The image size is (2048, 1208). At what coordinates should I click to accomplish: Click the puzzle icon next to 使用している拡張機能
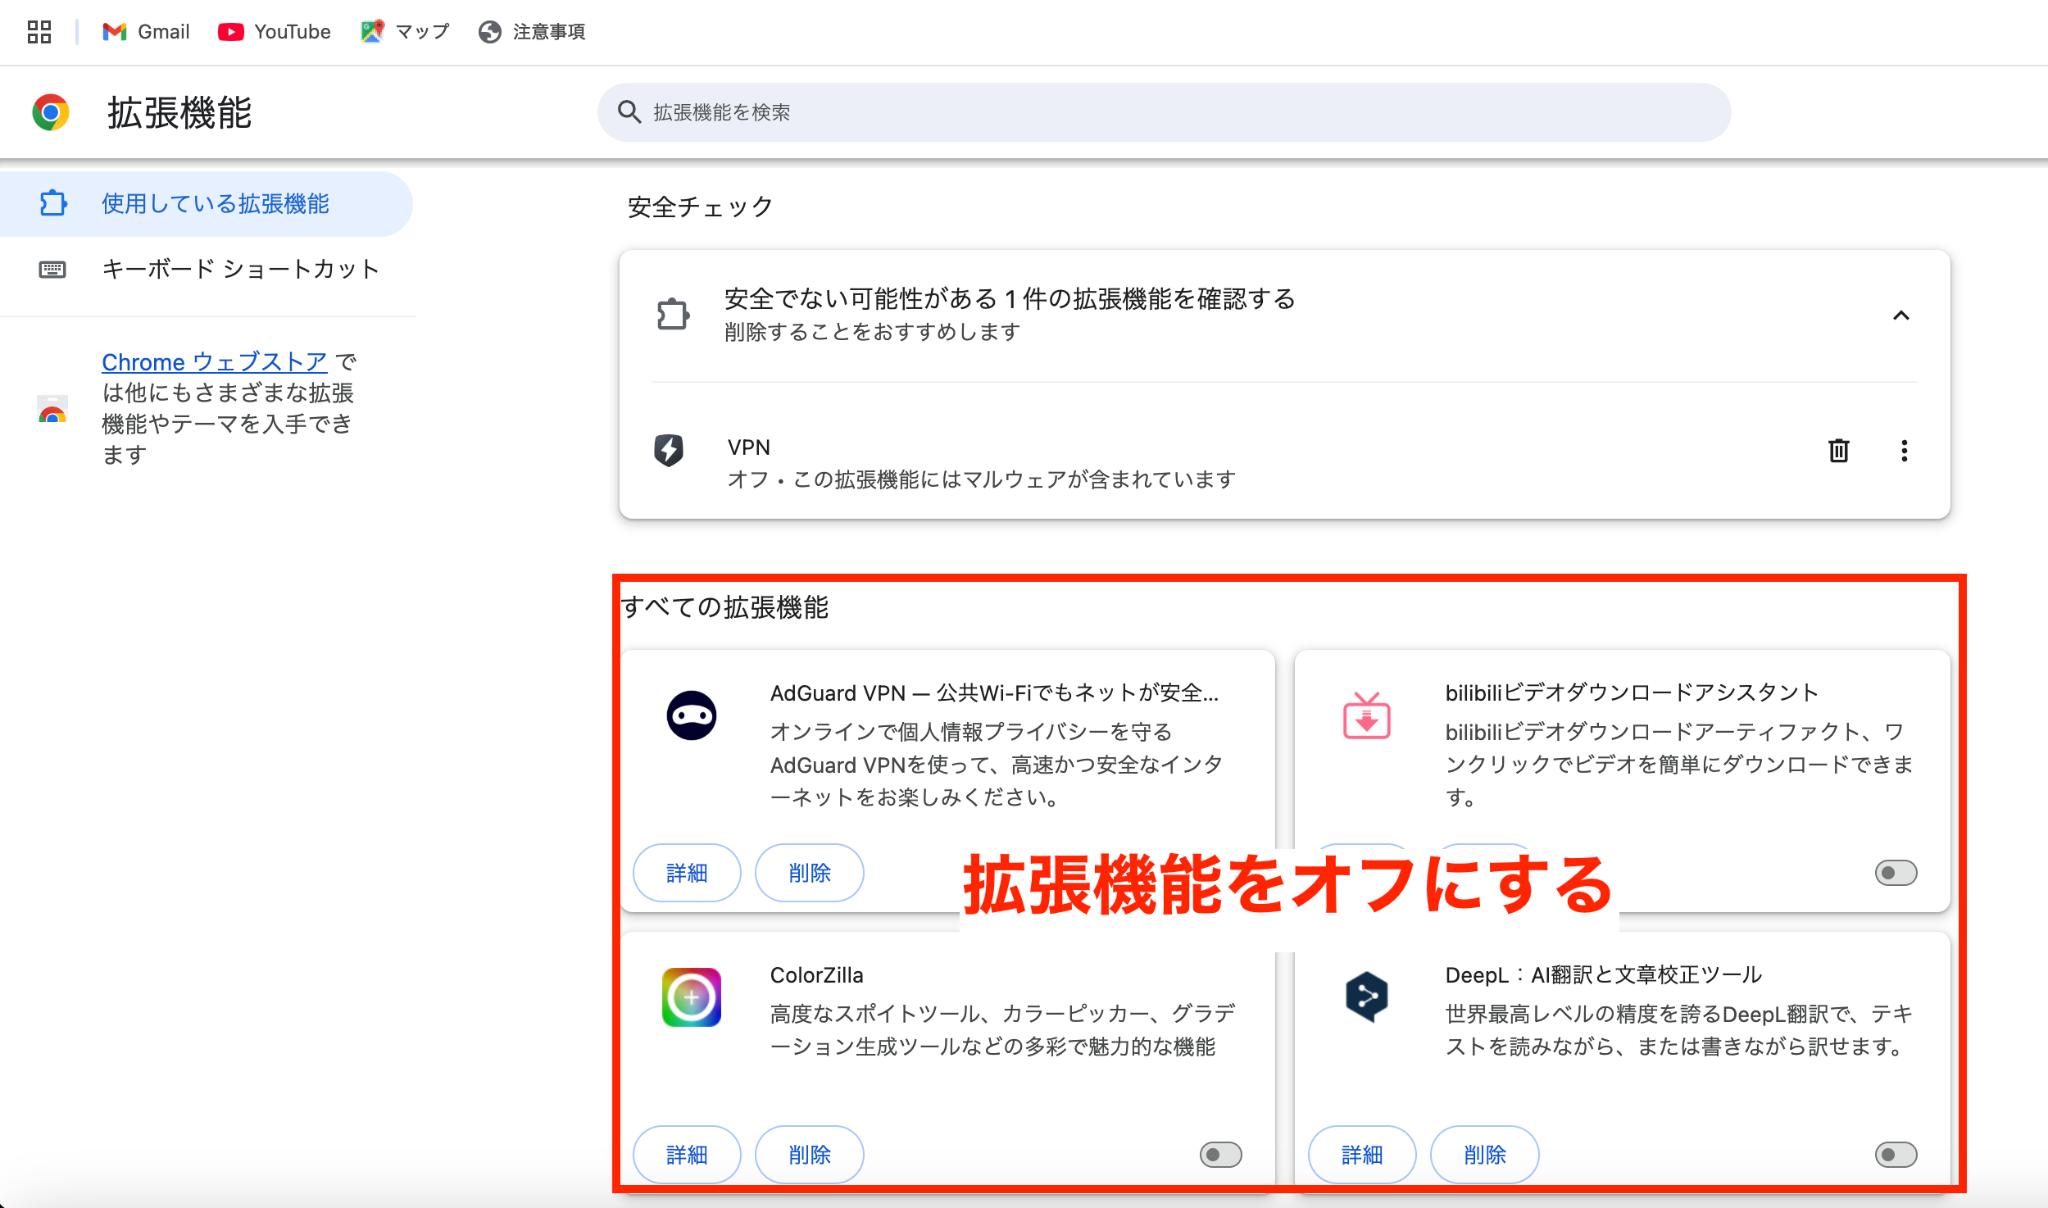(x=53, y=204)
